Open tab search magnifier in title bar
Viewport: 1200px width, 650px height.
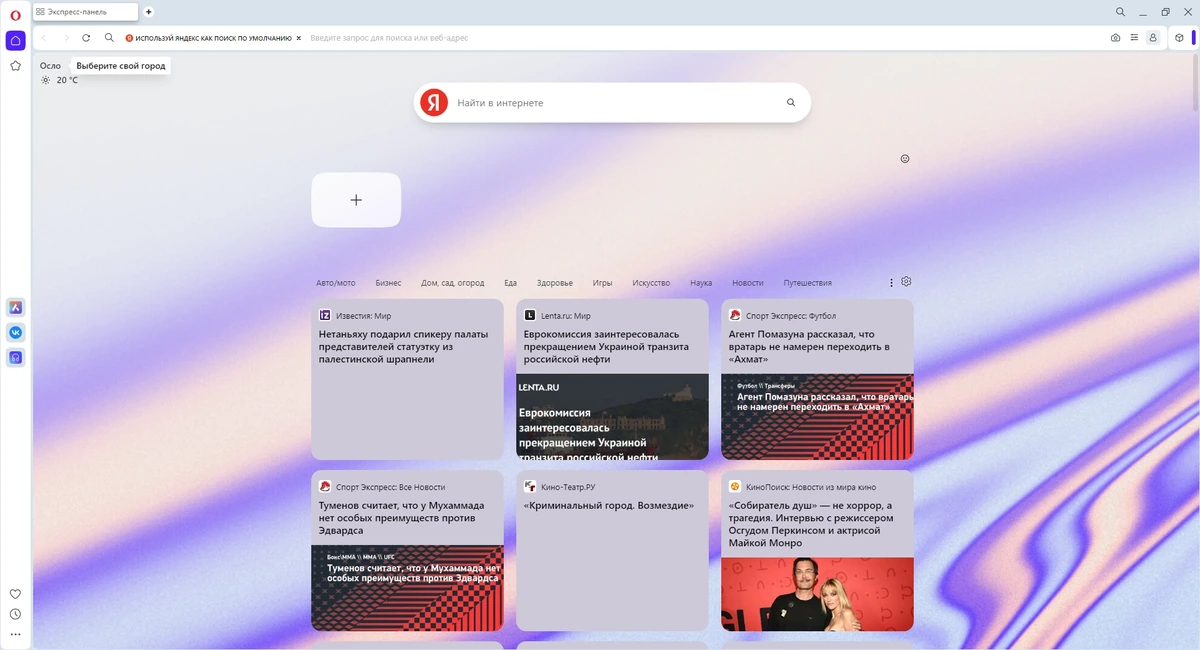[x=1120, y=12]
